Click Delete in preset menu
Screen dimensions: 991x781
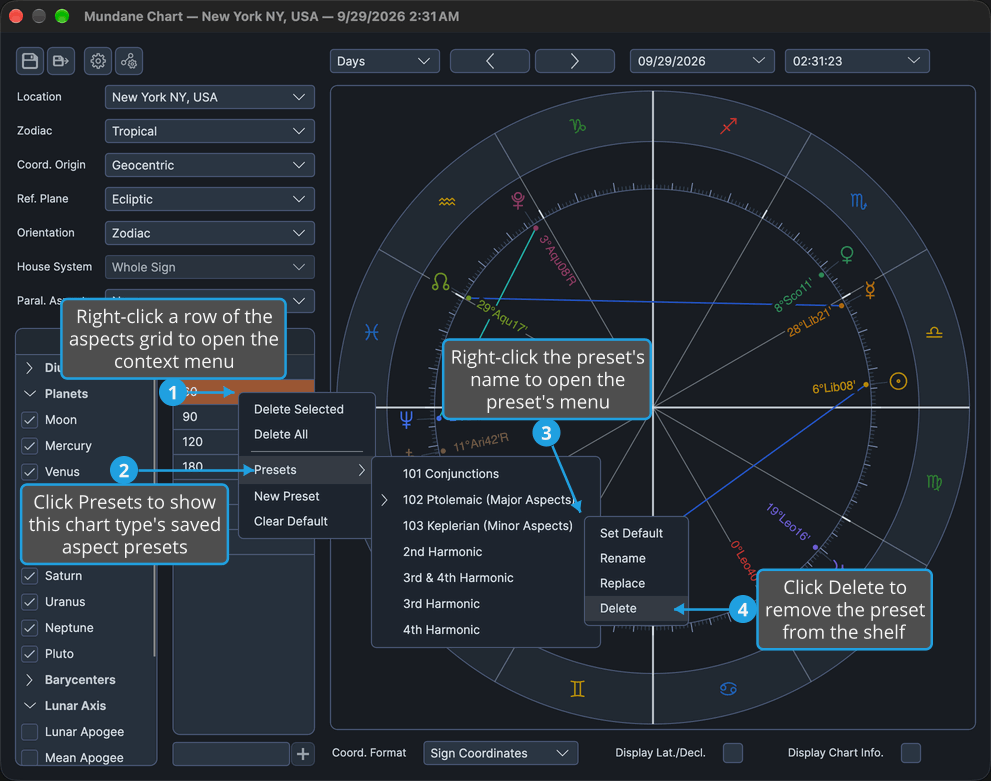(x=636, y=609)
